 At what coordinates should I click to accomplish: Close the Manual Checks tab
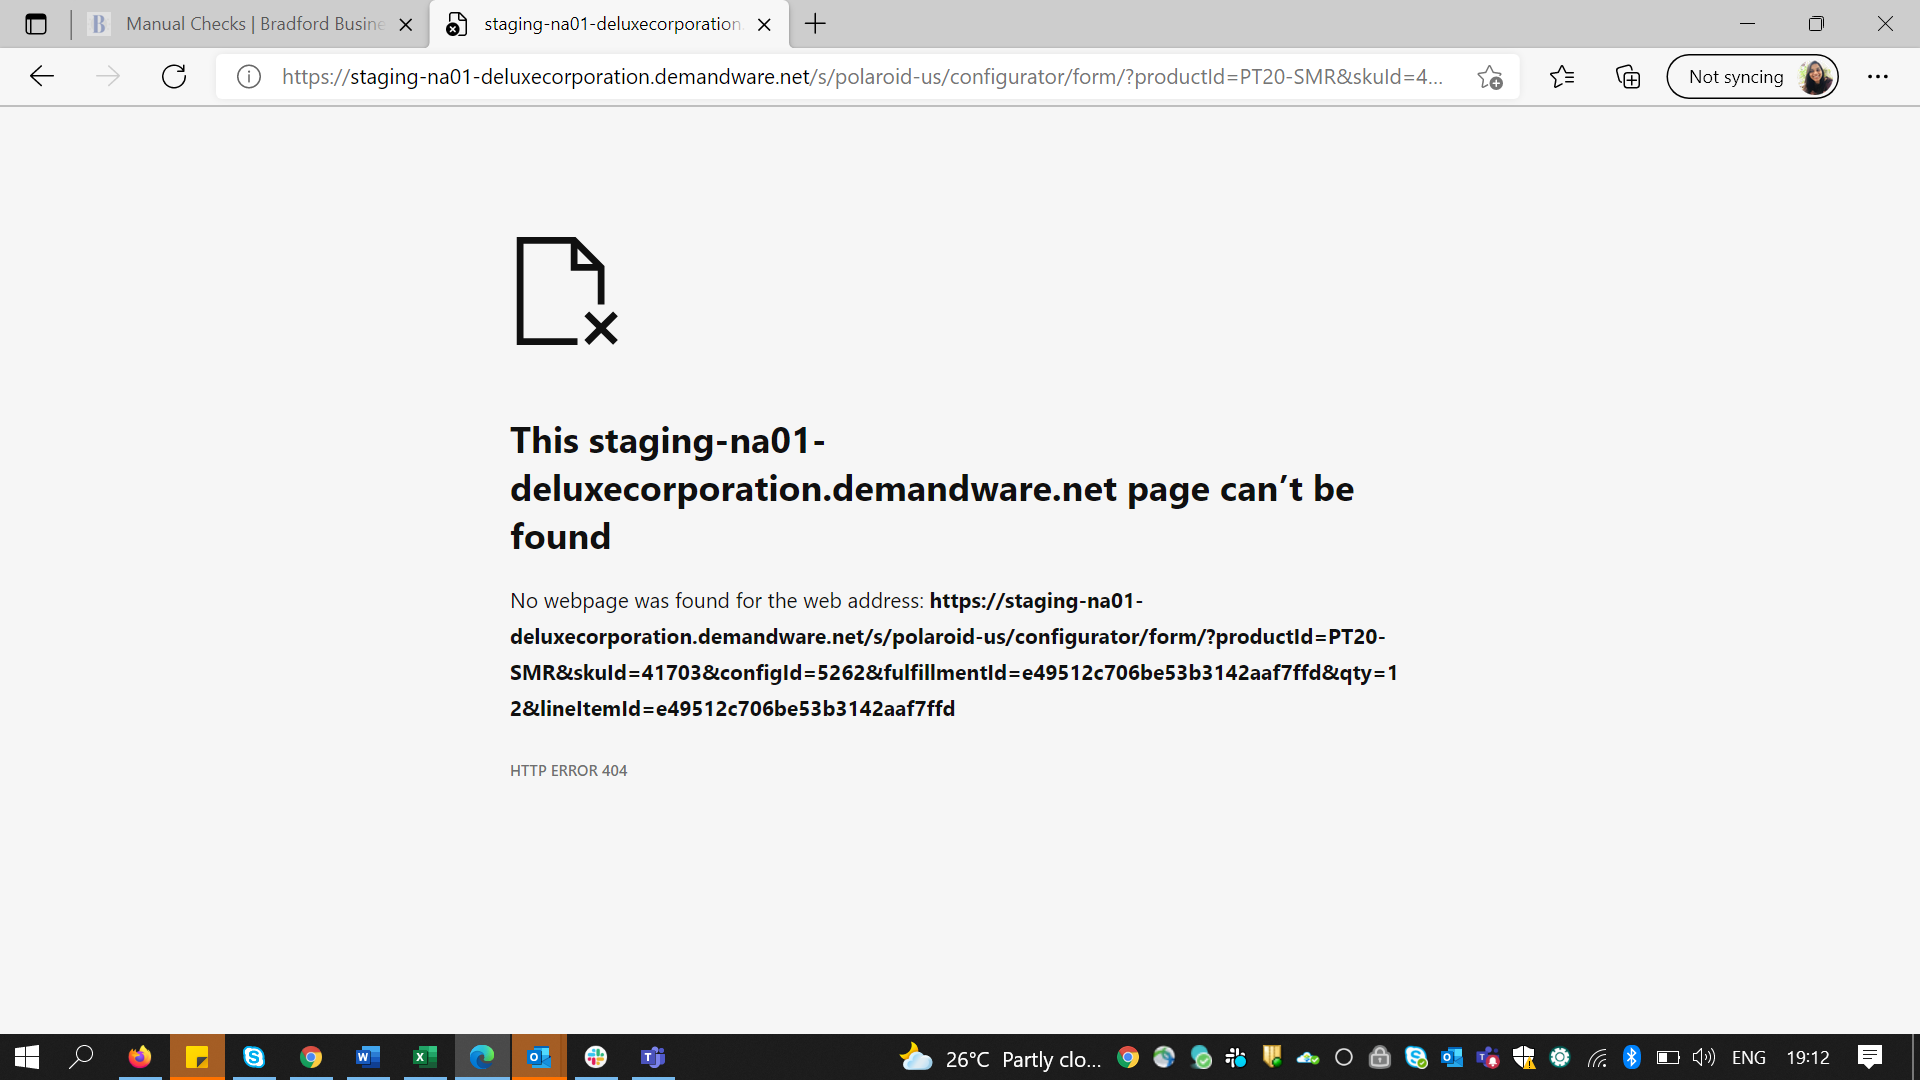pyautogui.click(x=406, y=25)
